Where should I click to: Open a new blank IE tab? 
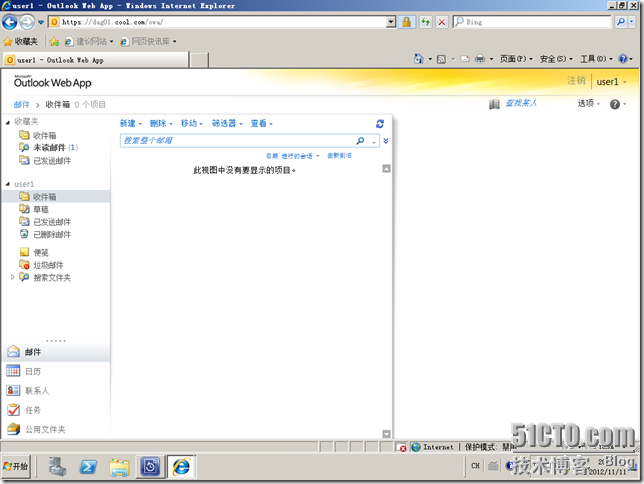click(x=199, y=60)
